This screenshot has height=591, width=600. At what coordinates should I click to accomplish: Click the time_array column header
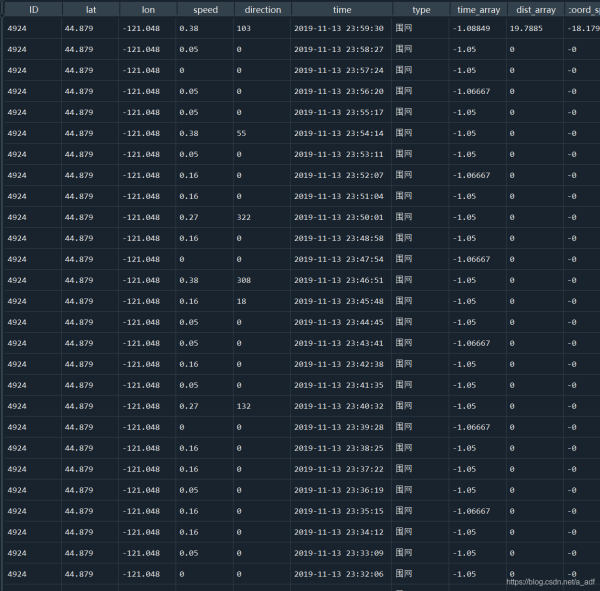478,9
